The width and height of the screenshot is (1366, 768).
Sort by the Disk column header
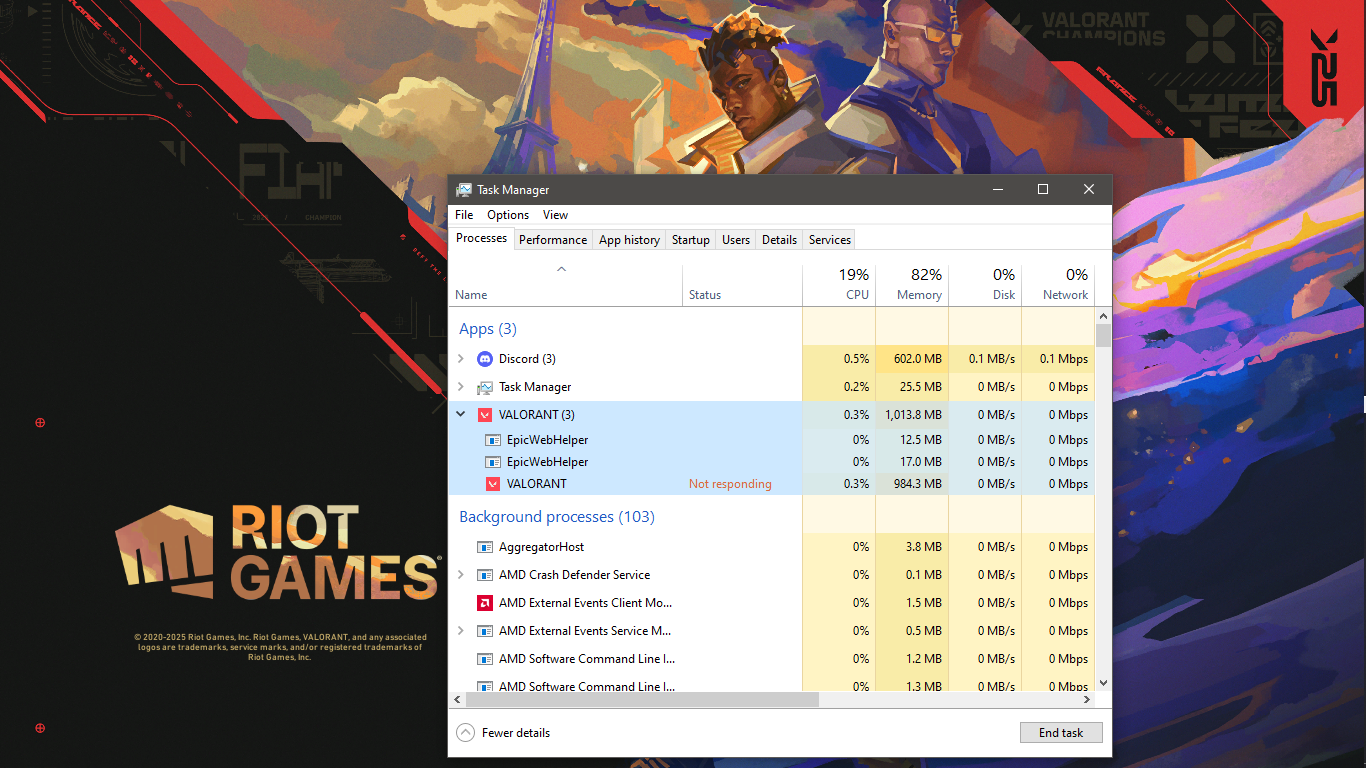985,285
